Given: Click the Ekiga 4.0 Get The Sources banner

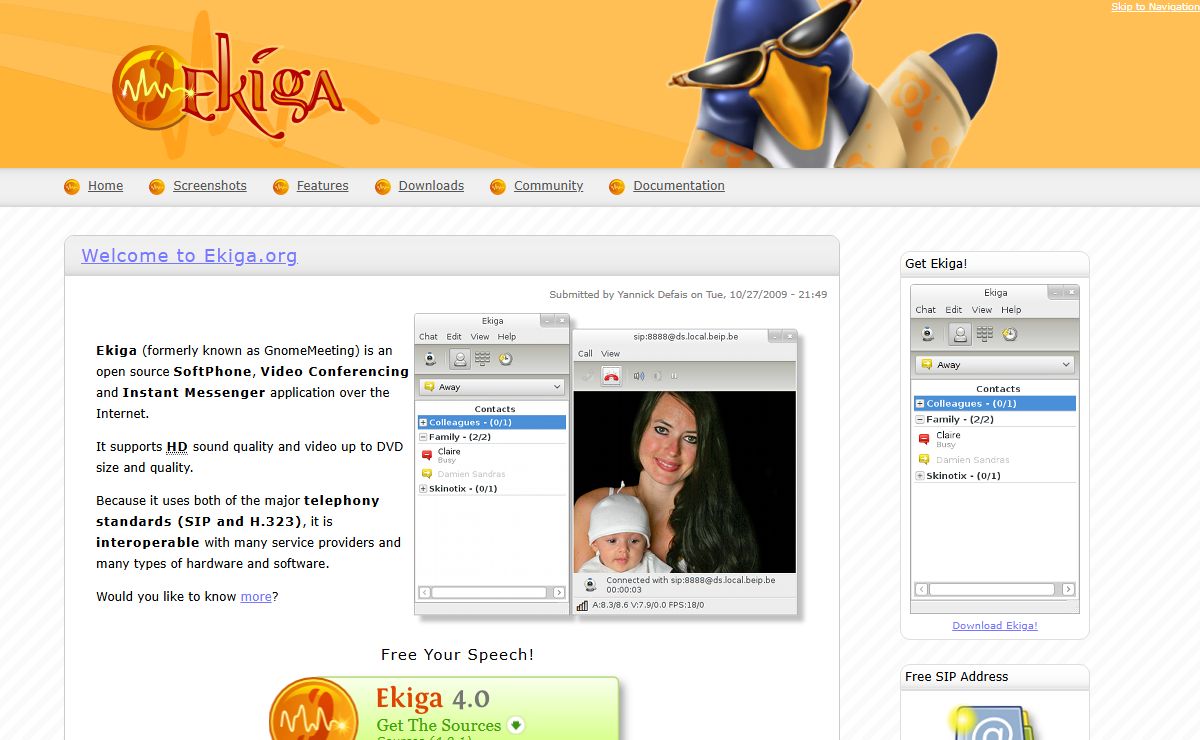Looking at the screenshot, I should (445, 708).
